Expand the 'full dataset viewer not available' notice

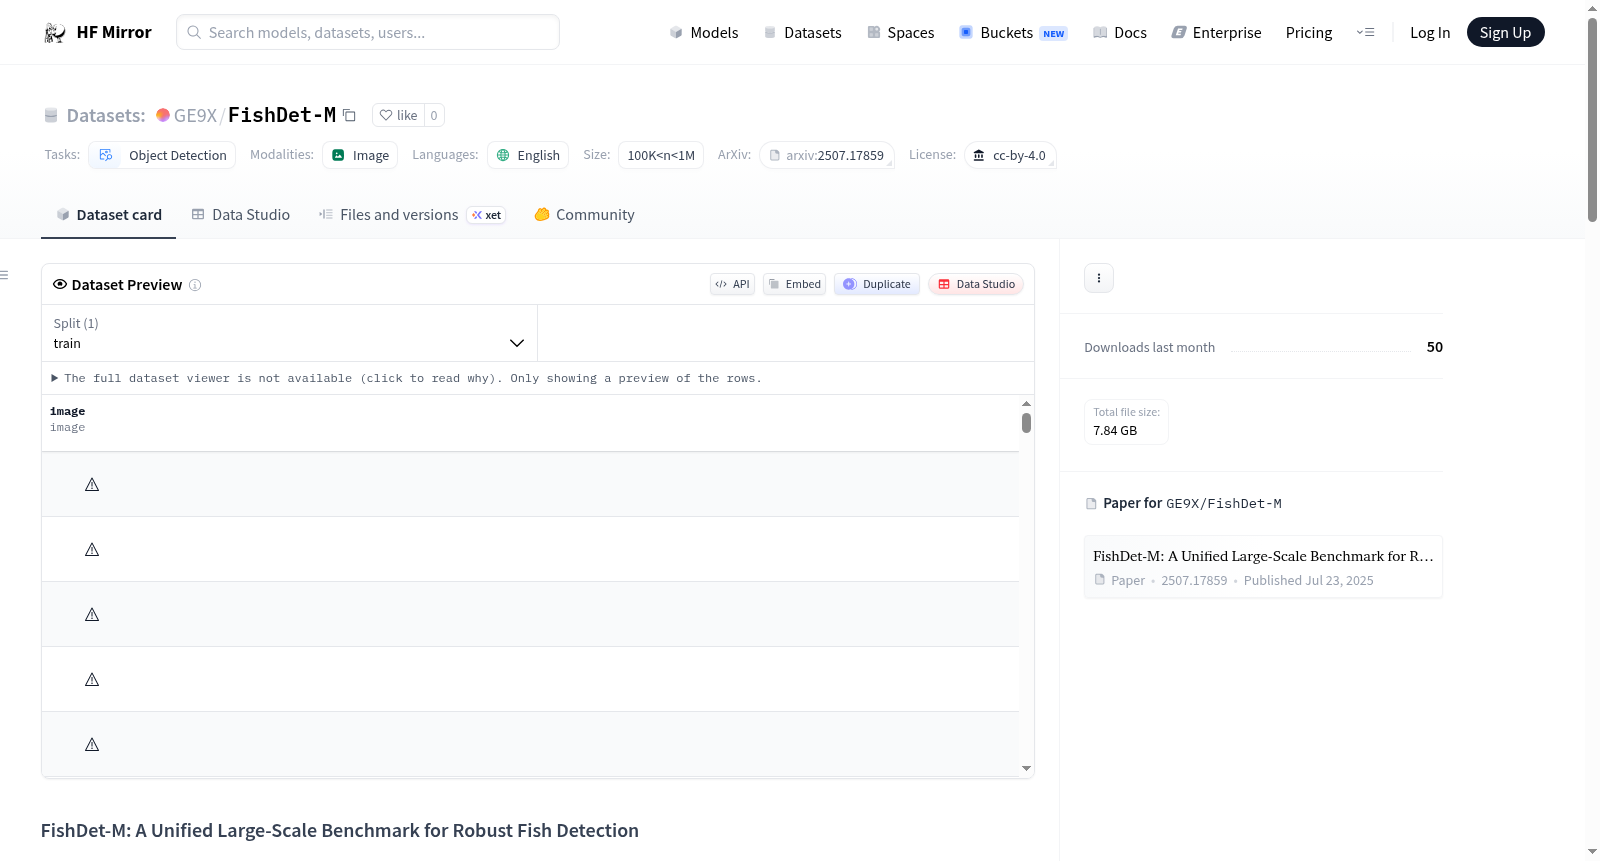pos(406,378)
